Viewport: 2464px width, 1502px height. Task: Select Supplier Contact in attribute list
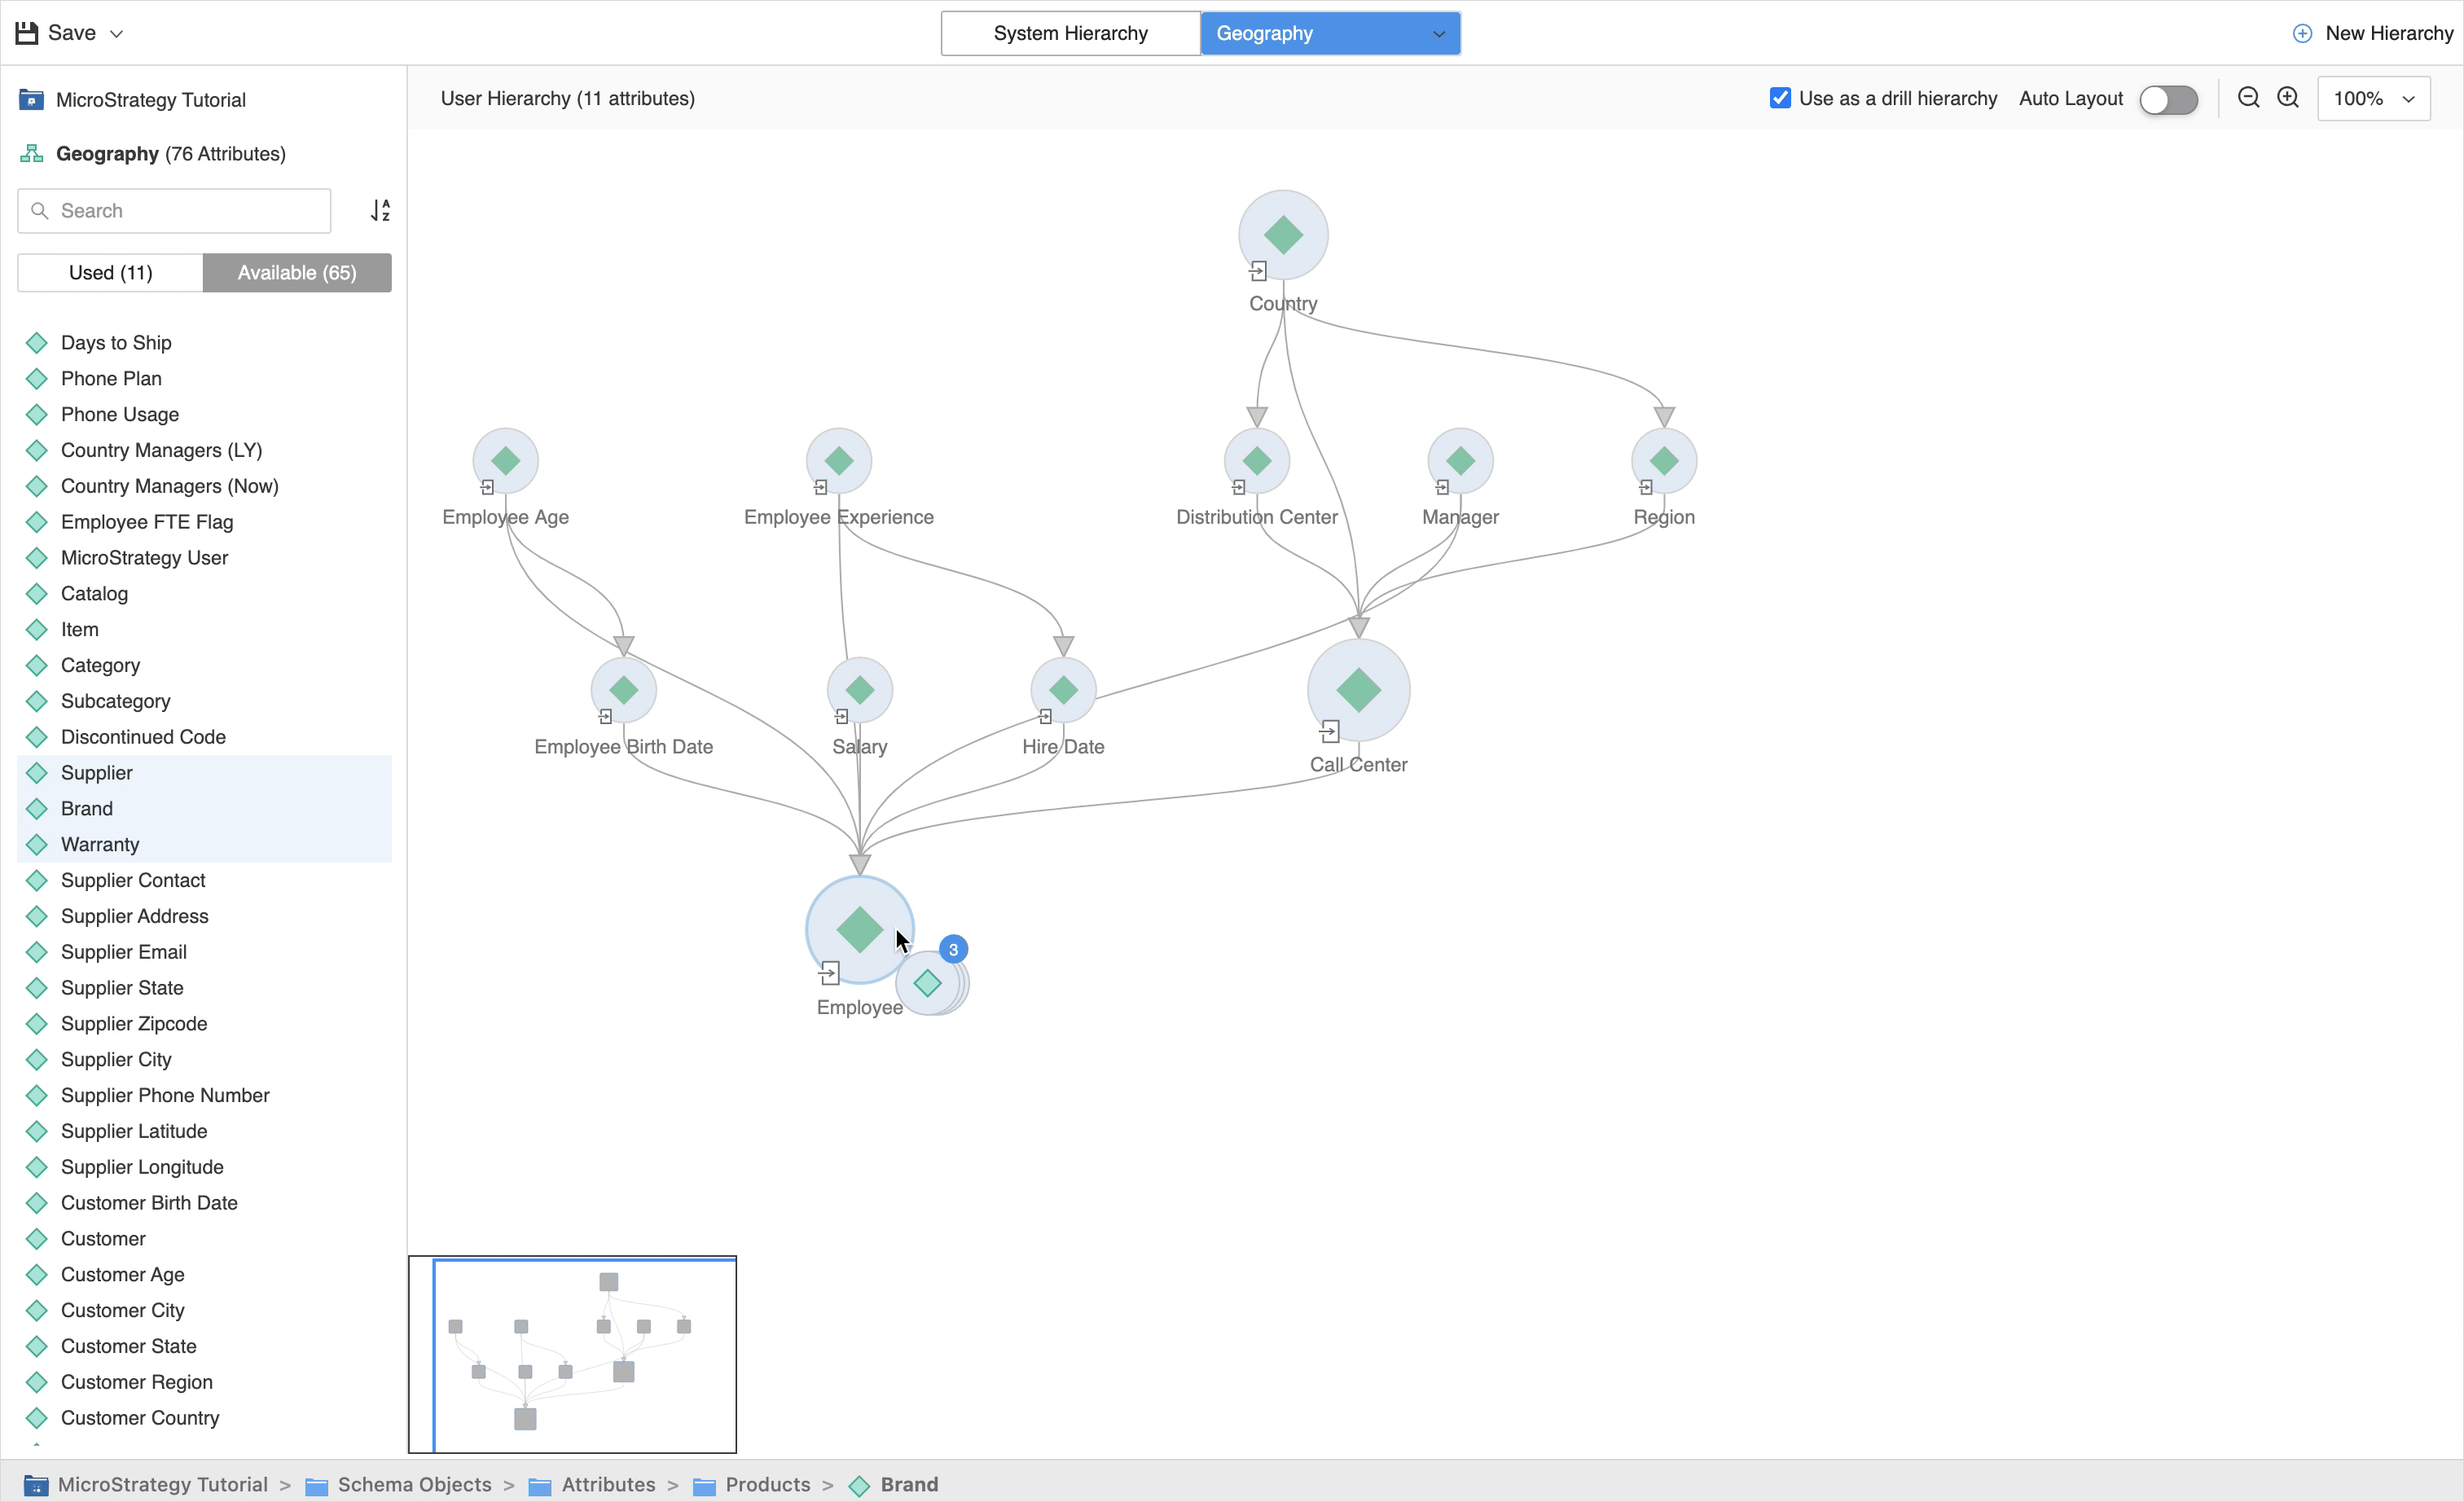133,880
